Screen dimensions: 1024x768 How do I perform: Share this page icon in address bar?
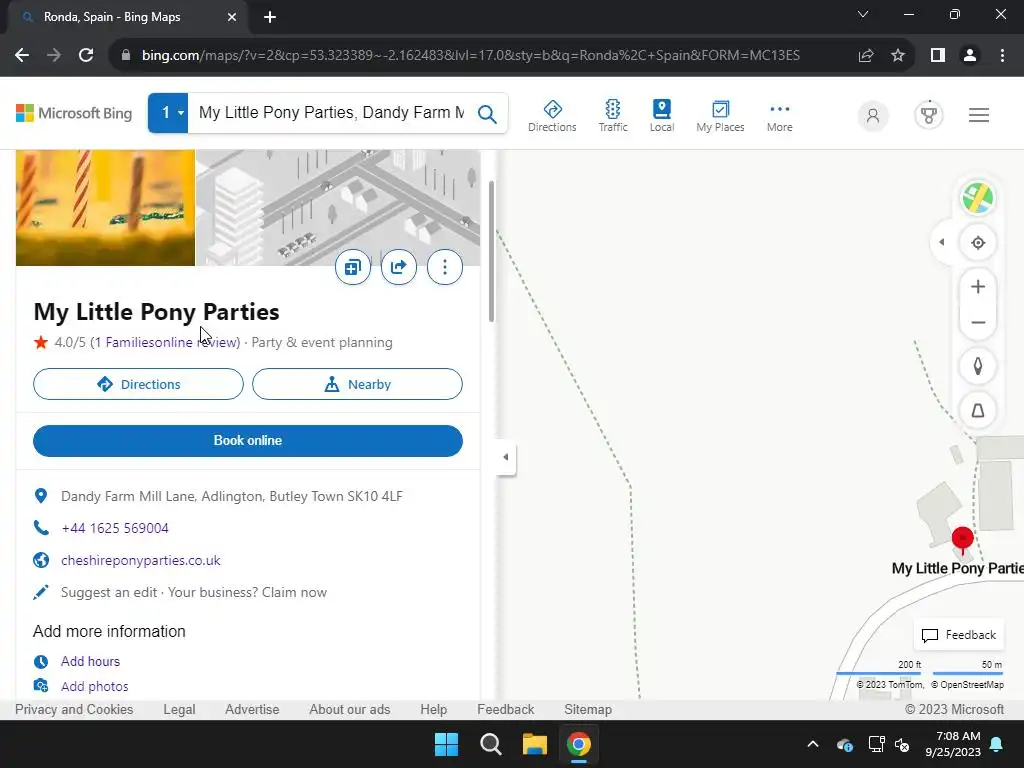pyautogui.click(x=866, y=56)
